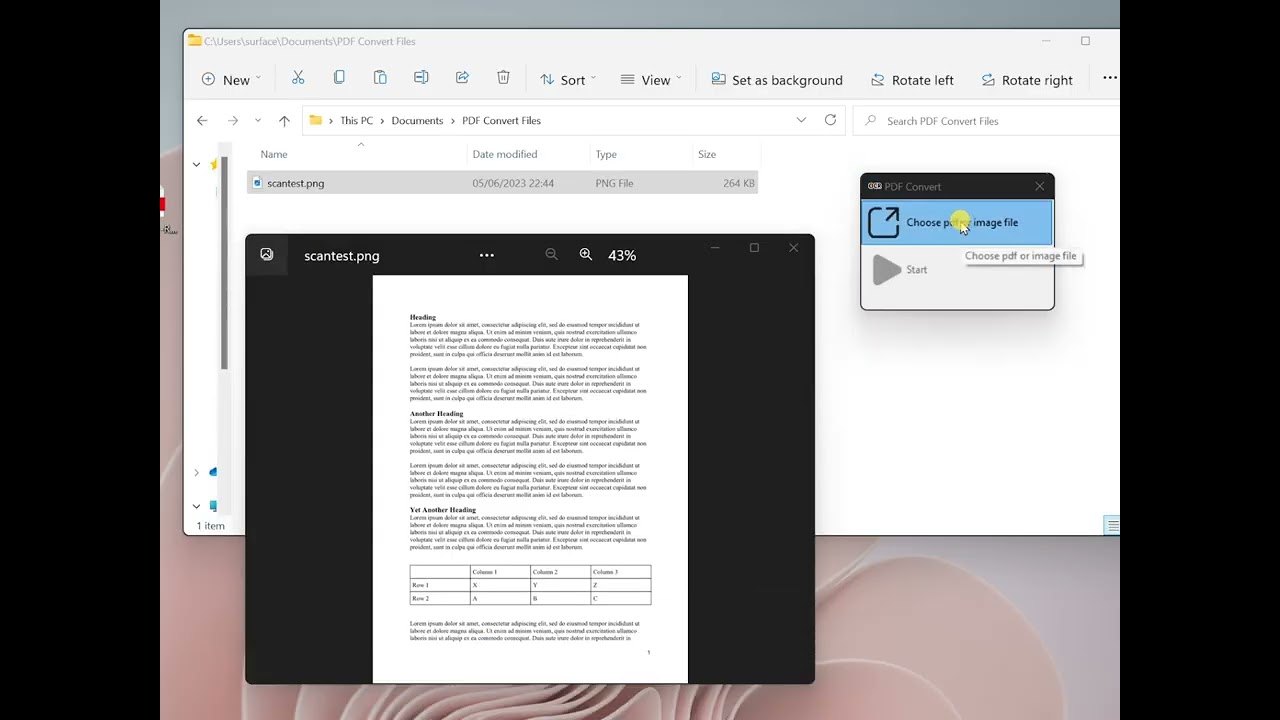Open the Sort dropdown menu
The width and height of the screenshot is (1280, 720).
point(567,80)
